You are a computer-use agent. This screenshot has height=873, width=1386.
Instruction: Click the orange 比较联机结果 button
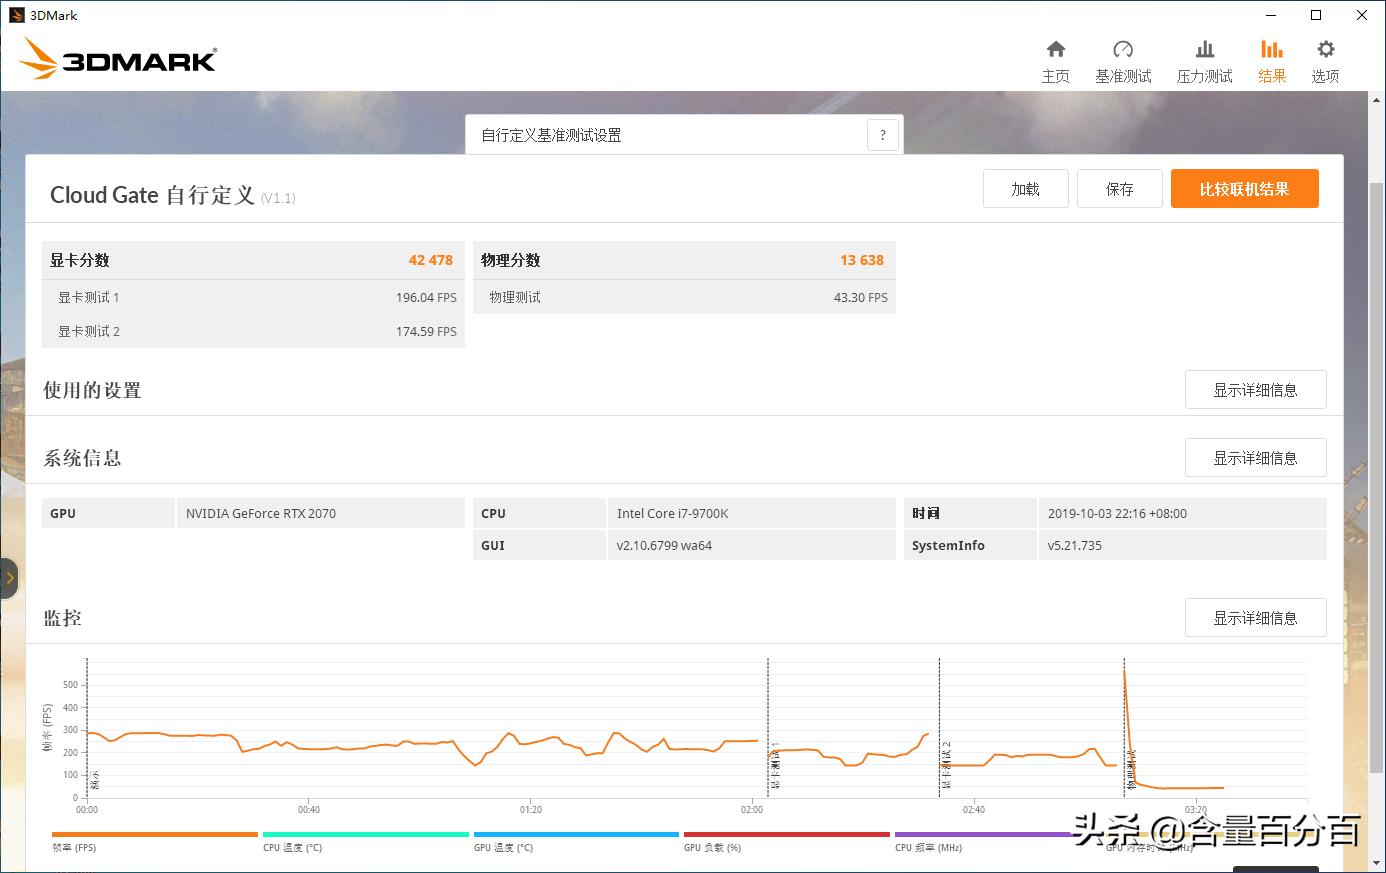pos(1244,188)
